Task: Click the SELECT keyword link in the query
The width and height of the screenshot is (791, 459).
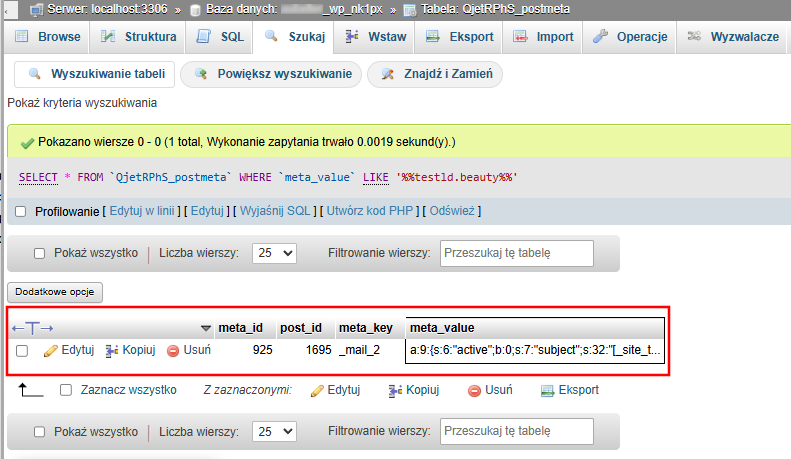Action: click(38, 178)
